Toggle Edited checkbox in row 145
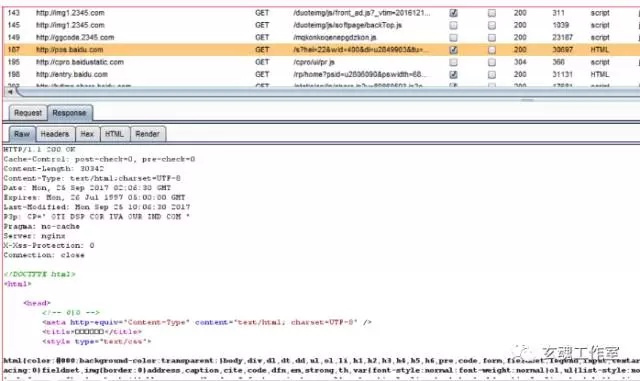 (492, 25)
